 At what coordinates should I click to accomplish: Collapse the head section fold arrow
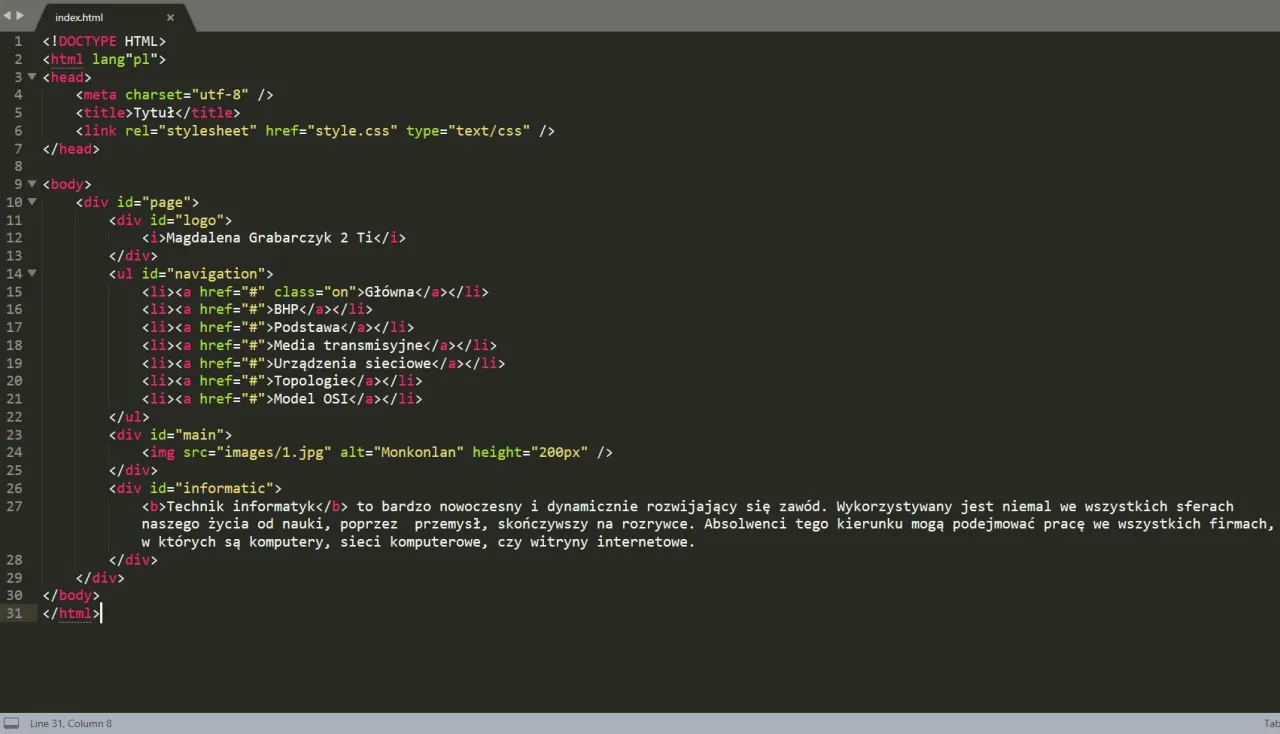32,77
